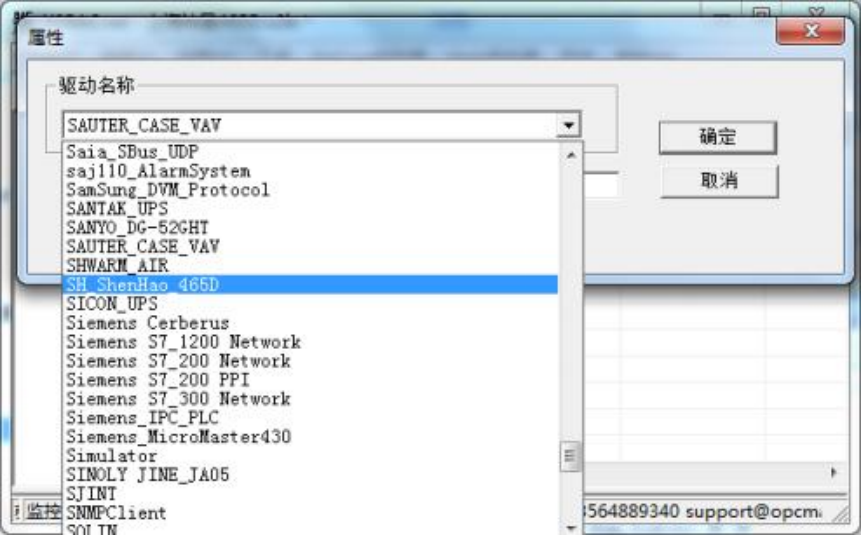This screenshot has height=536, width=862.
Task: Select Saia_SBus_UDP in the list
Action: tap(311, 152)
